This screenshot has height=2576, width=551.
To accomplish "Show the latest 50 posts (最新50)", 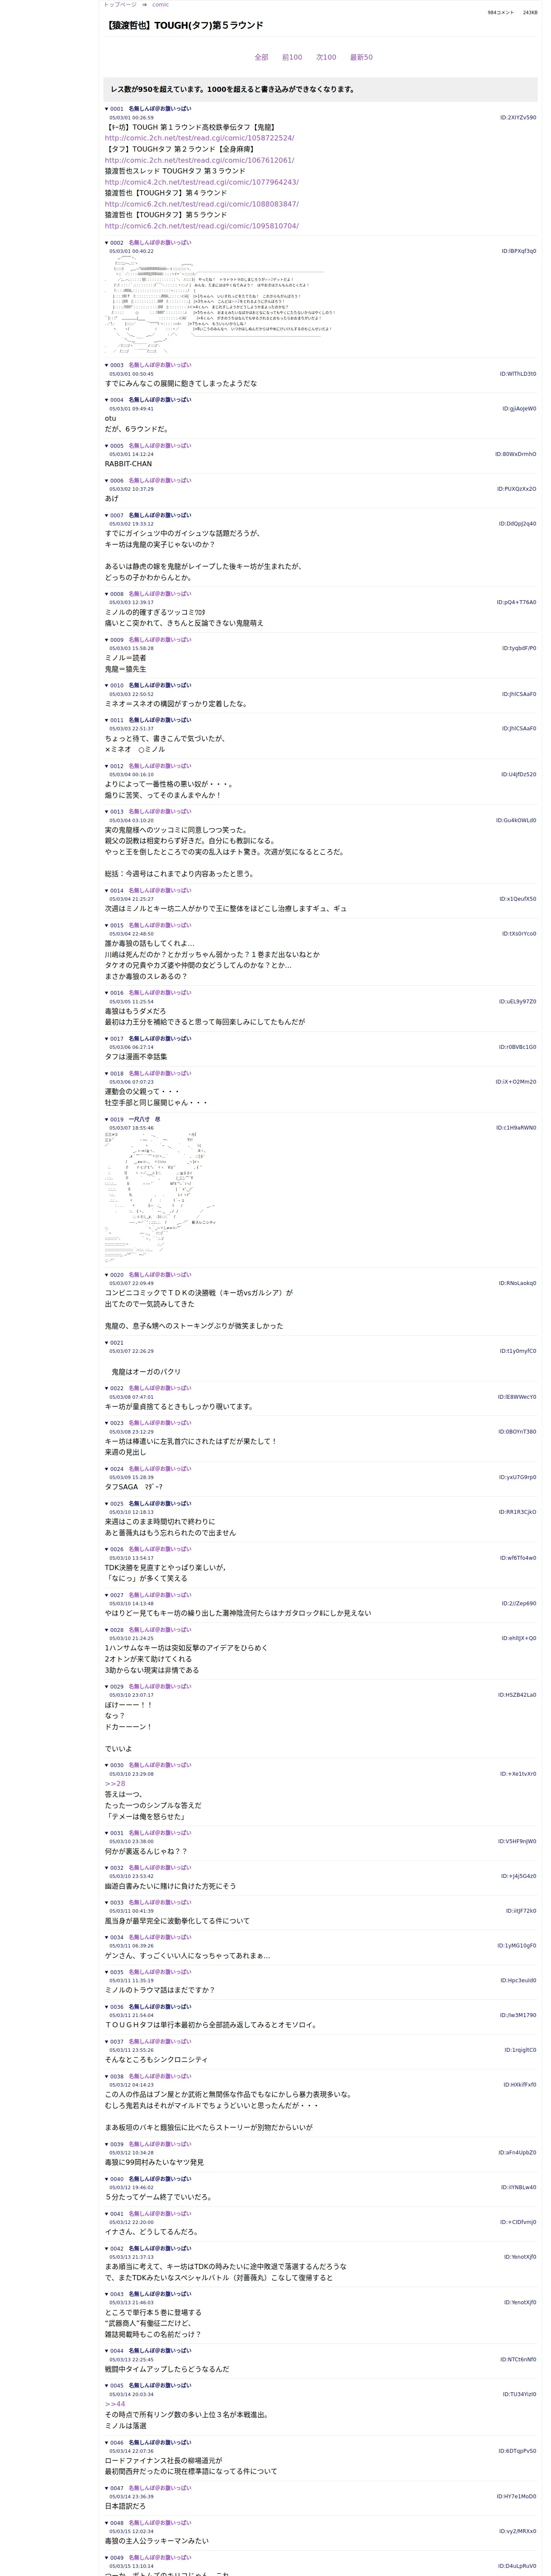I will [x=361, y=58].
